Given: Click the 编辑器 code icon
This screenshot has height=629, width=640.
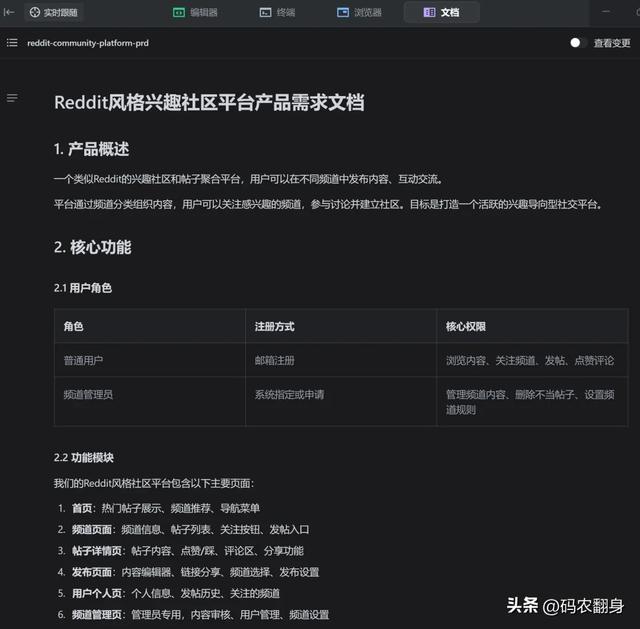Looking at the screenshot, I should (x=179, y=13).
